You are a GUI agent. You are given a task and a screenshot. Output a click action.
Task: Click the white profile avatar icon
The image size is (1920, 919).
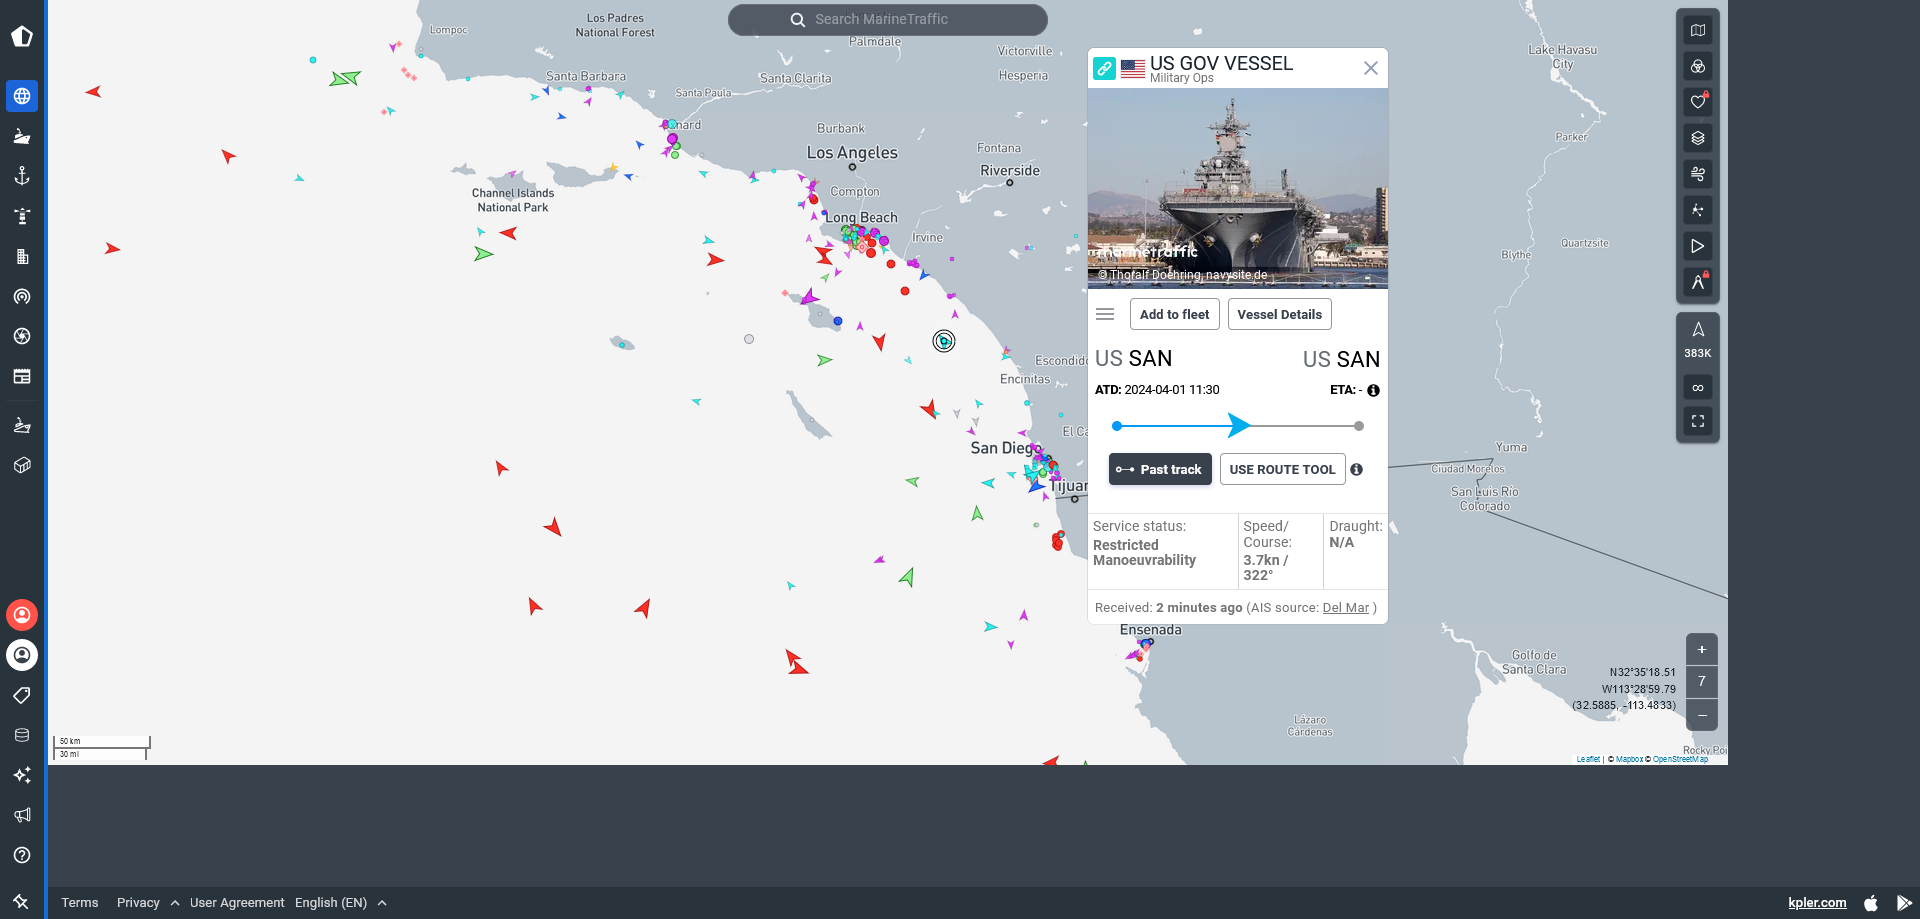pyautogui.click(x=22, y=655)
